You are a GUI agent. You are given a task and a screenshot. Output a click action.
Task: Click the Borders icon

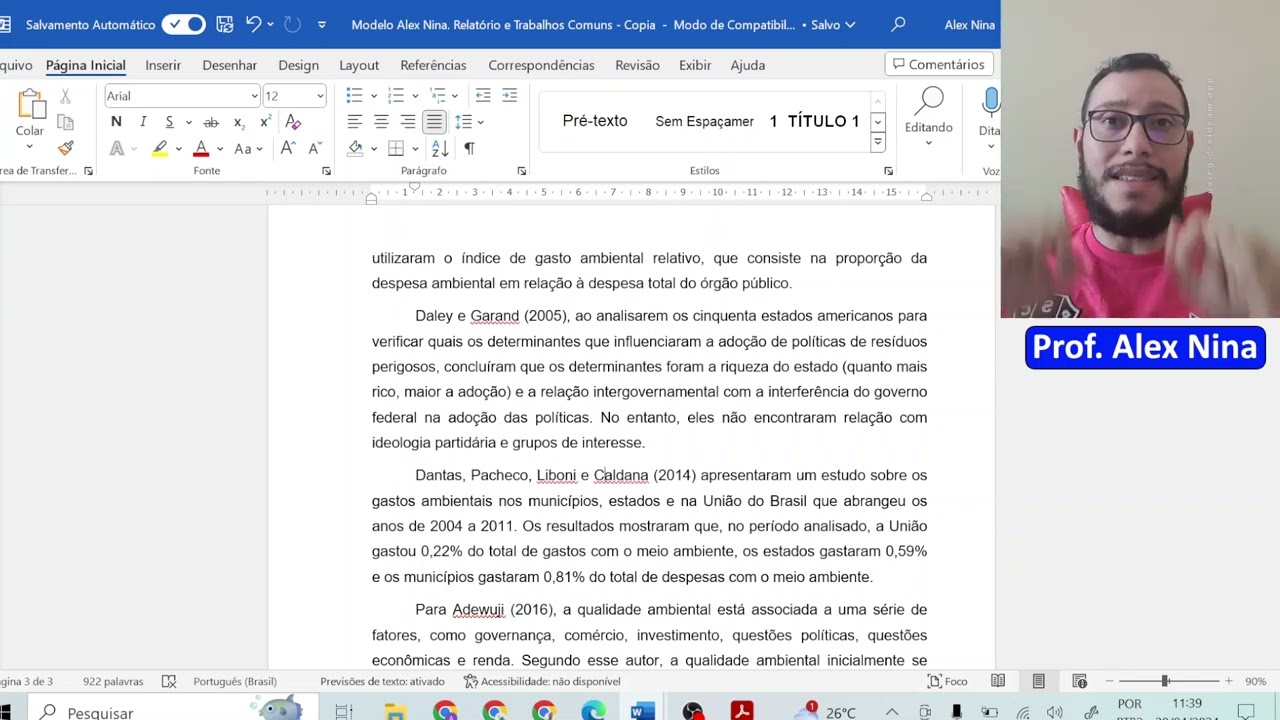point(396,148)
